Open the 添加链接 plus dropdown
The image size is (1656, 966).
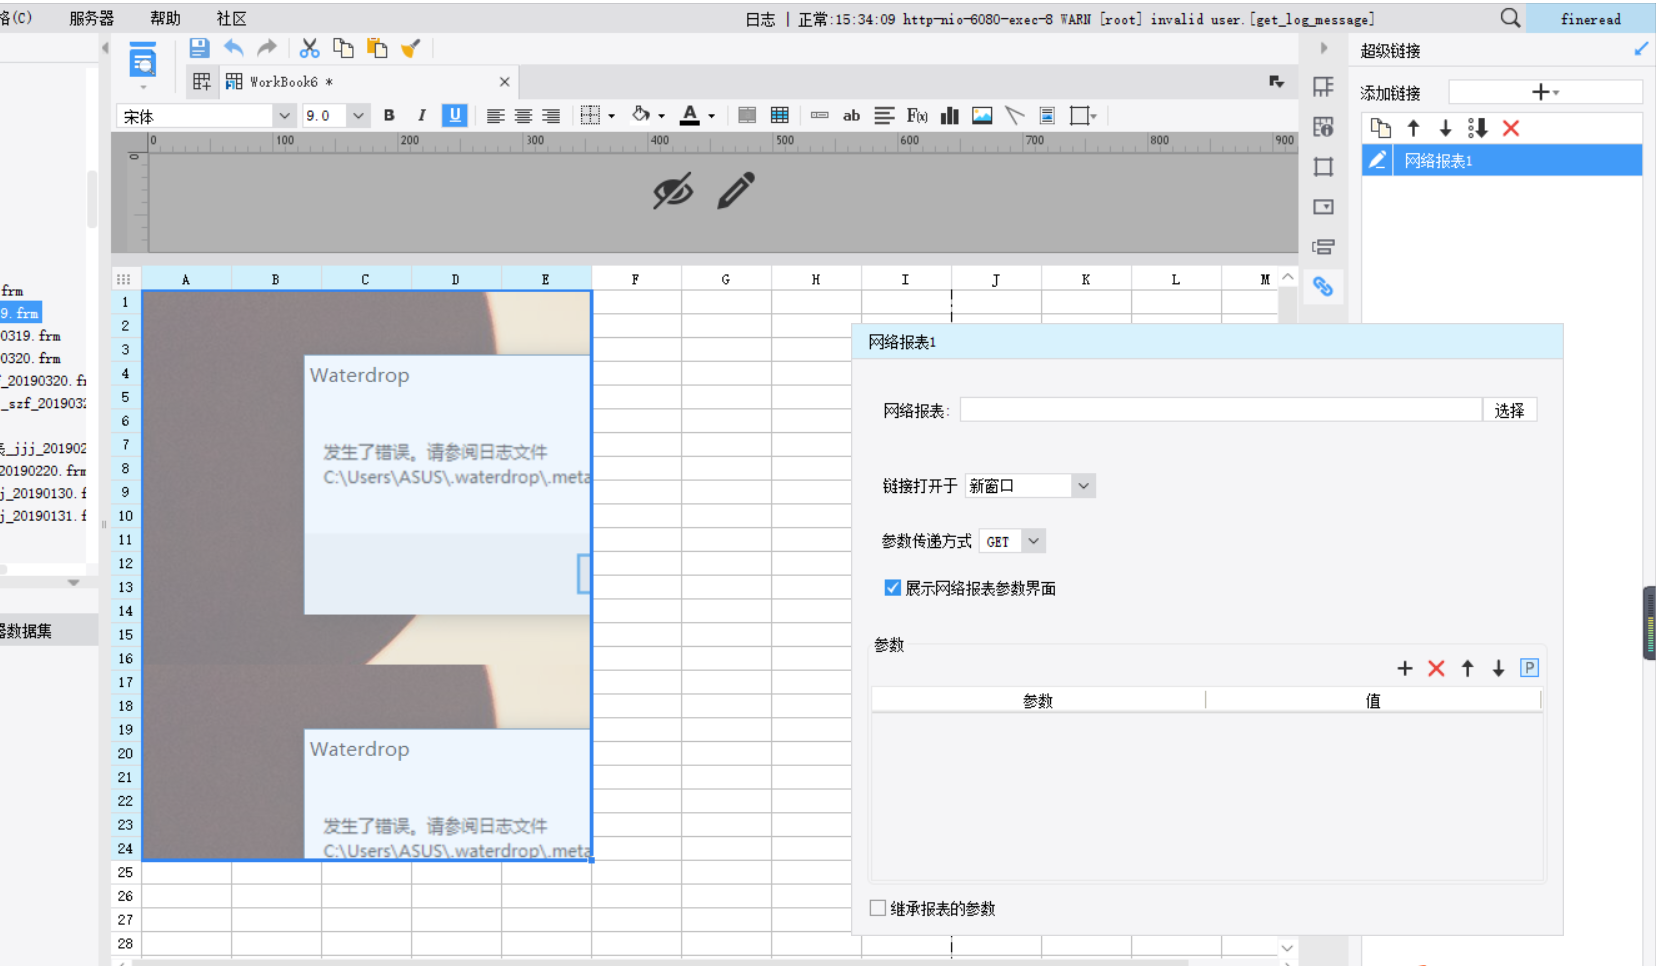point(1545,92)
